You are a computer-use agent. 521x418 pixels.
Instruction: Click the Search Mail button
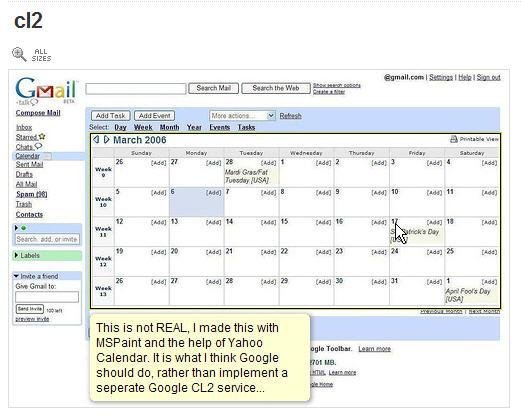(213, 88)
